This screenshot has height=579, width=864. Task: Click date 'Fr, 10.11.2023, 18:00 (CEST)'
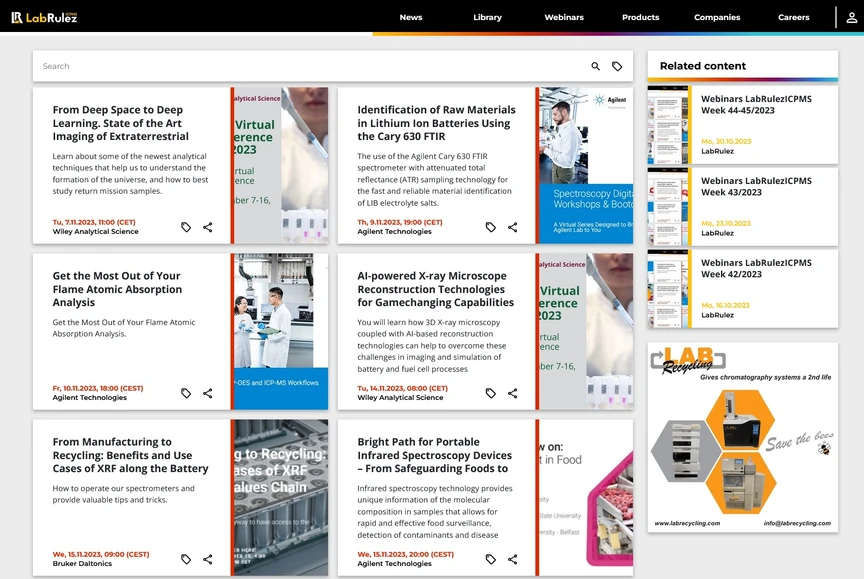click(98, 388)
